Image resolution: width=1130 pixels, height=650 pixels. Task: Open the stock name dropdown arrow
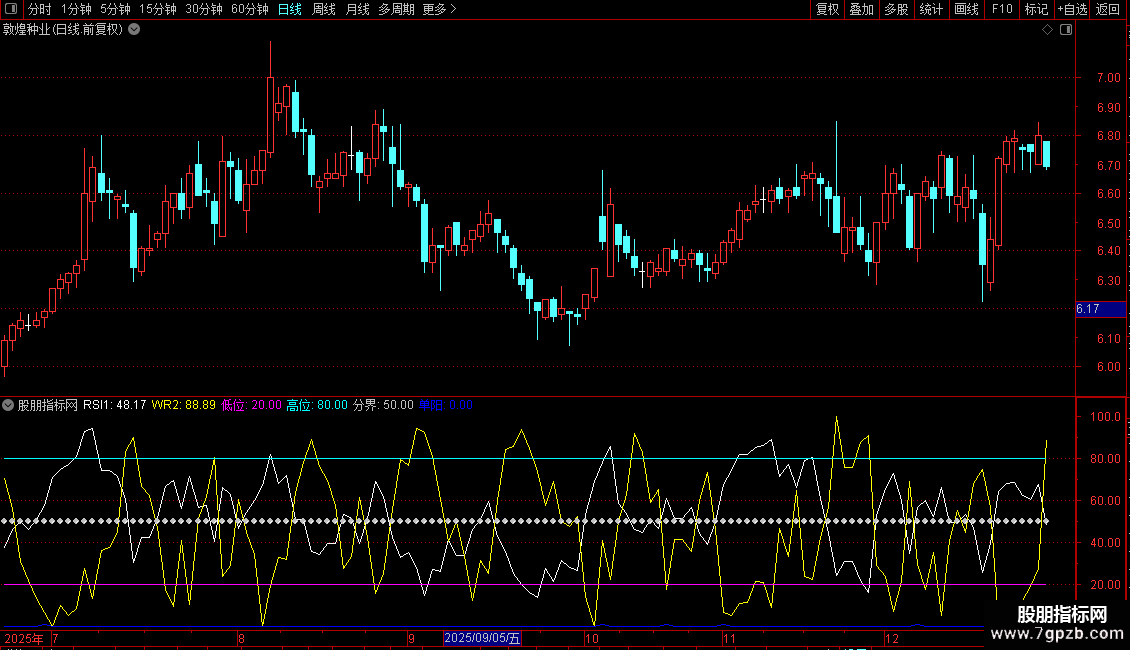[x=134, y=29]
